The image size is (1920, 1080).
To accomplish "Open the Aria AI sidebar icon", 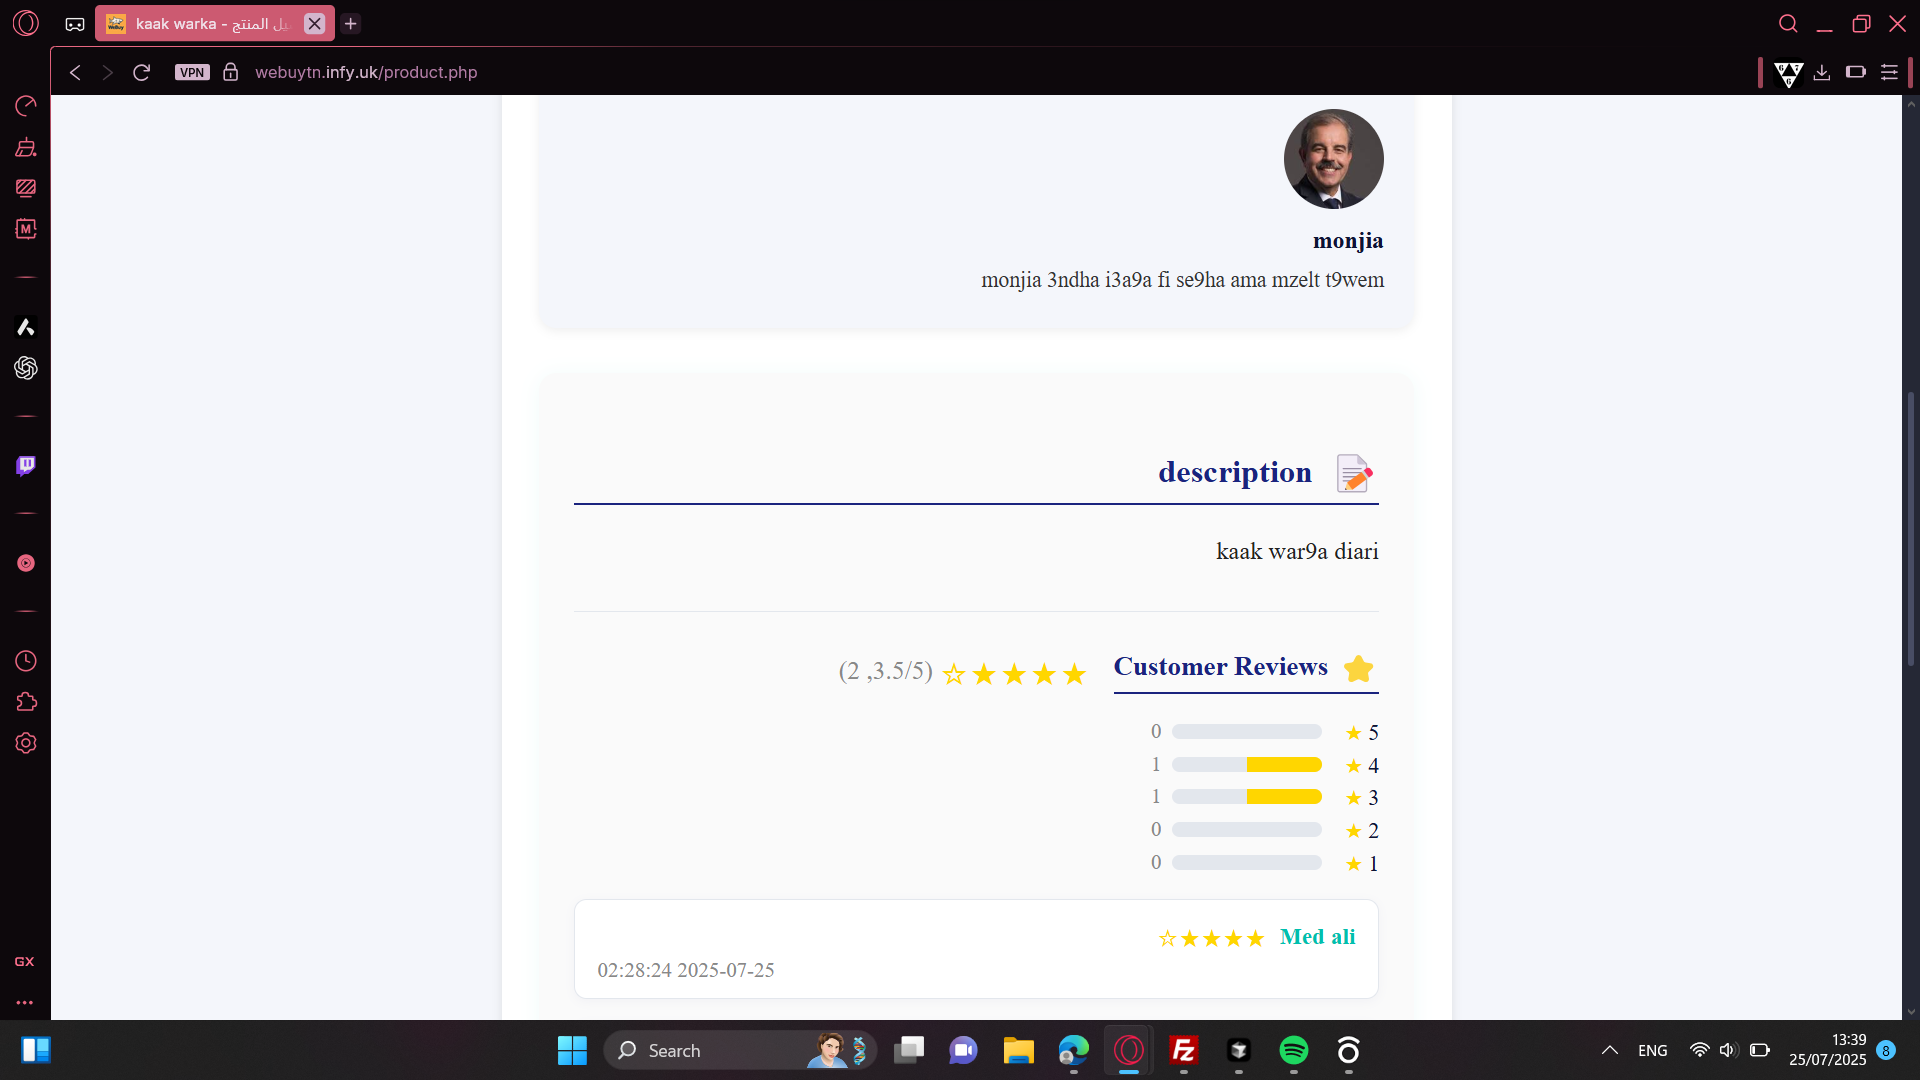I will tap(26, 327).
